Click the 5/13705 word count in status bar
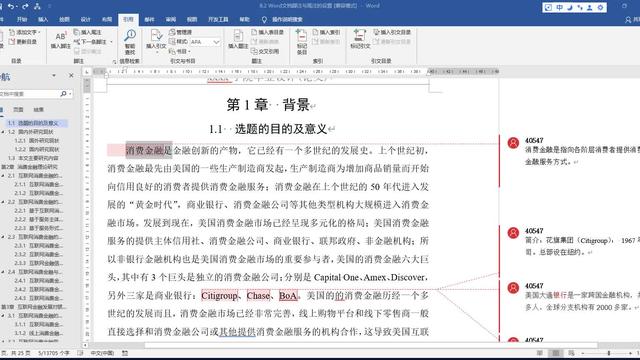Image resolution: width=640 pixels, height=360 pixels. 54,353
